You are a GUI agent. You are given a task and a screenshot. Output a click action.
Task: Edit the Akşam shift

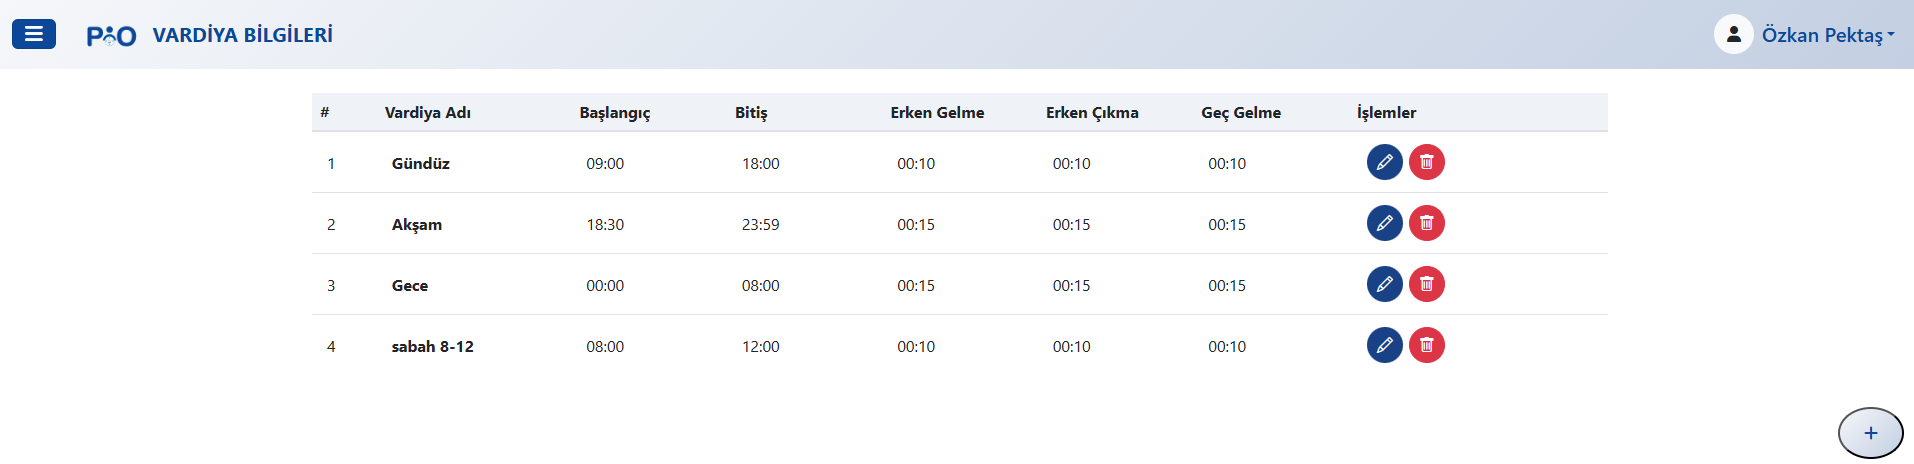click(x=1384, y=223)
